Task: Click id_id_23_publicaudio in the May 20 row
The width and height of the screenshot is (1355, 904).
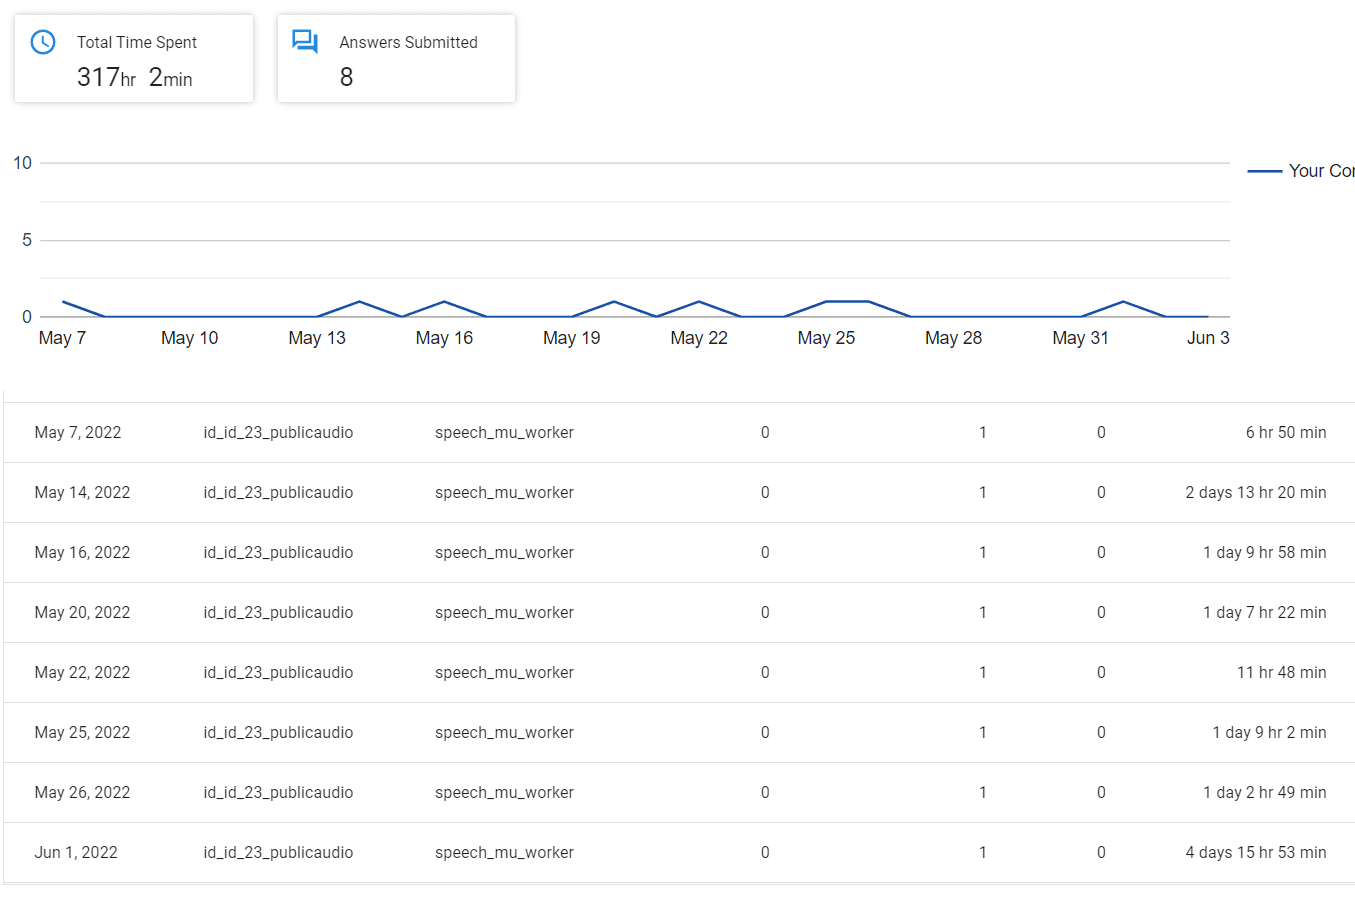Action: (278, 613)
